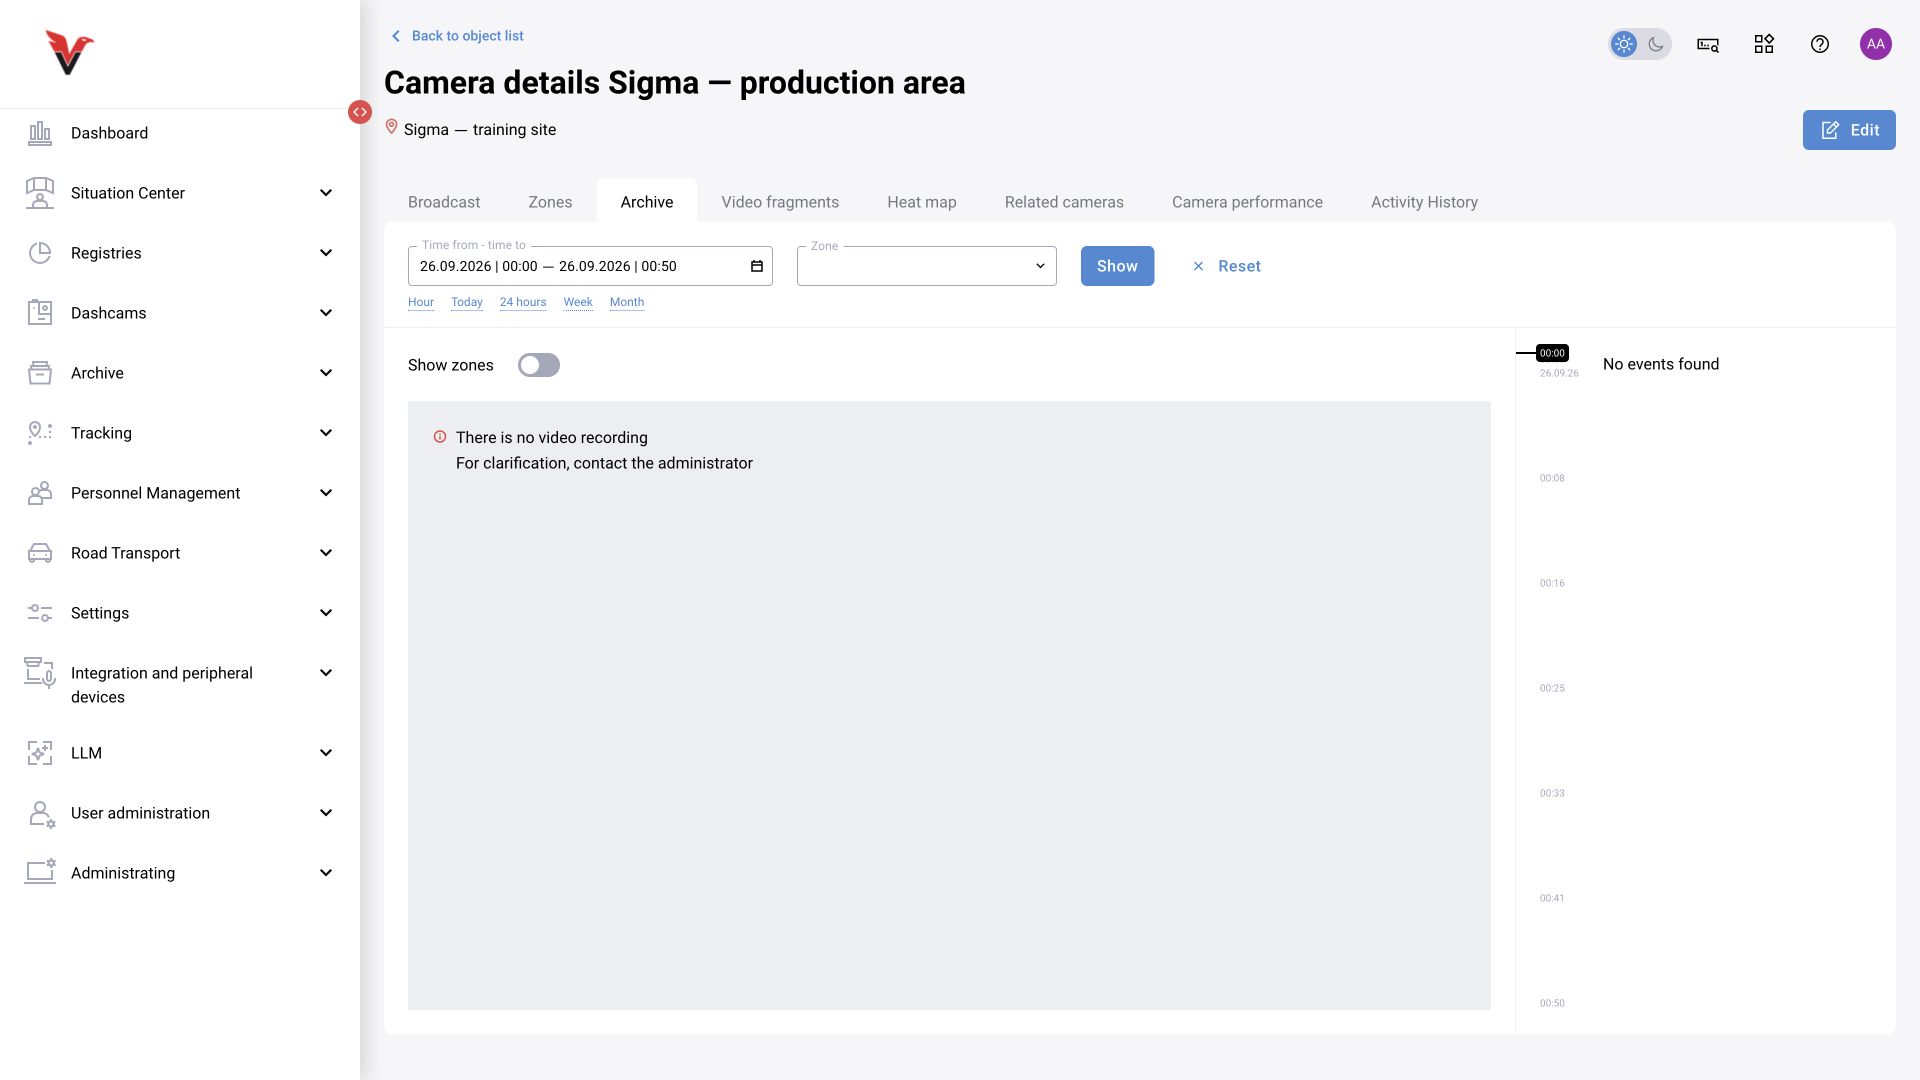Click the Edit button
This screenshot has height=1080, width=1920.
click(x=1849, y=130)
